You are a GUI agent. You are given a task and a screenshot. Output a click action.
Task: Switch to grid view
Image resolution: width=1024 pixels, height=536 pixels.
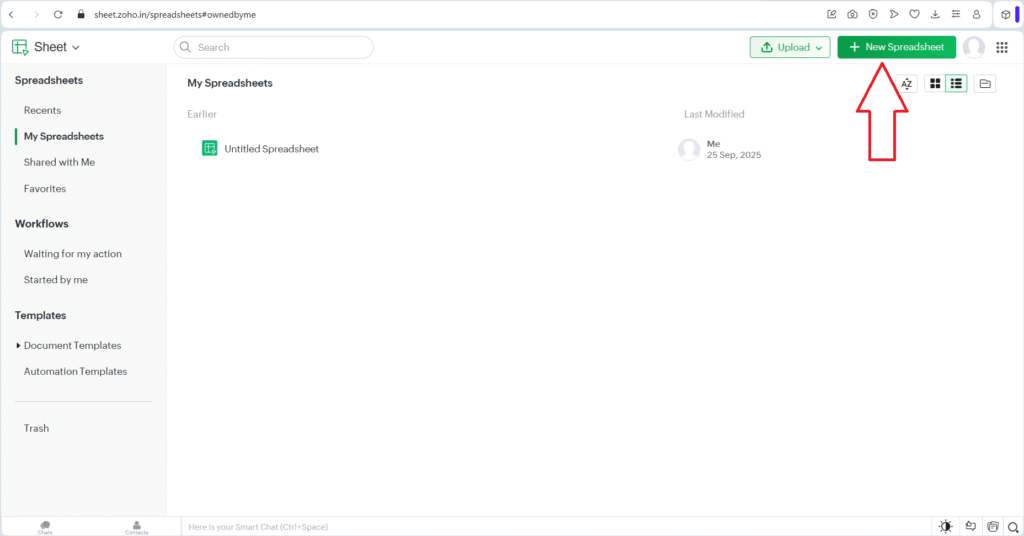[935, 84]
